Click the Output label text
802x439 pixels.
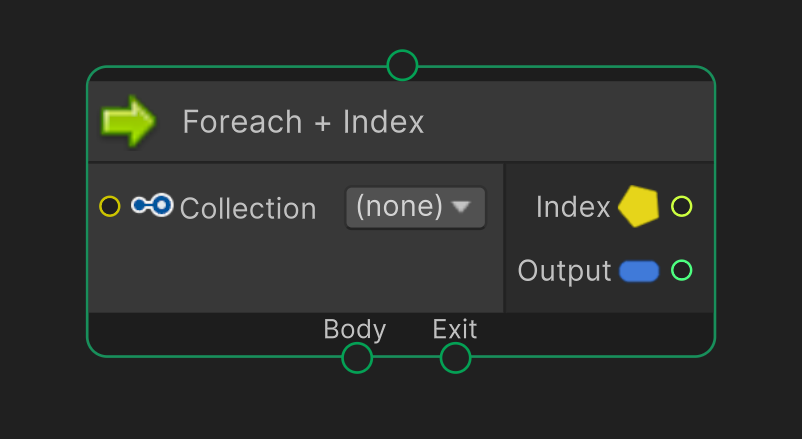564,271
